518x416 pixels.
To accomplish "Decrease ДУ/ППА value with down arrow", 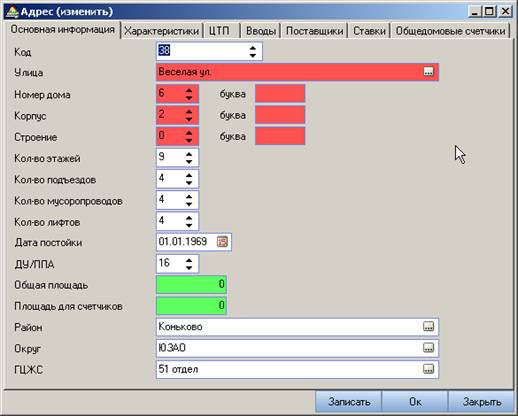I will pos(189,267).
